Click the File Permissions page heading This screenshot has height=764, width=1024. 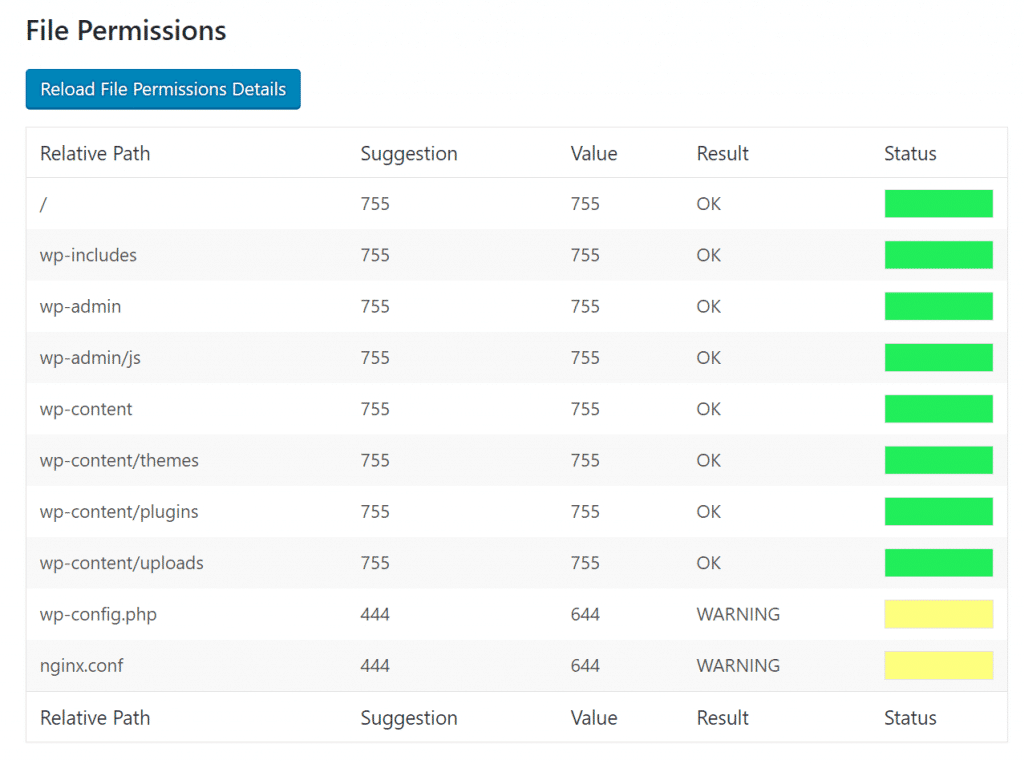point(125,31)
